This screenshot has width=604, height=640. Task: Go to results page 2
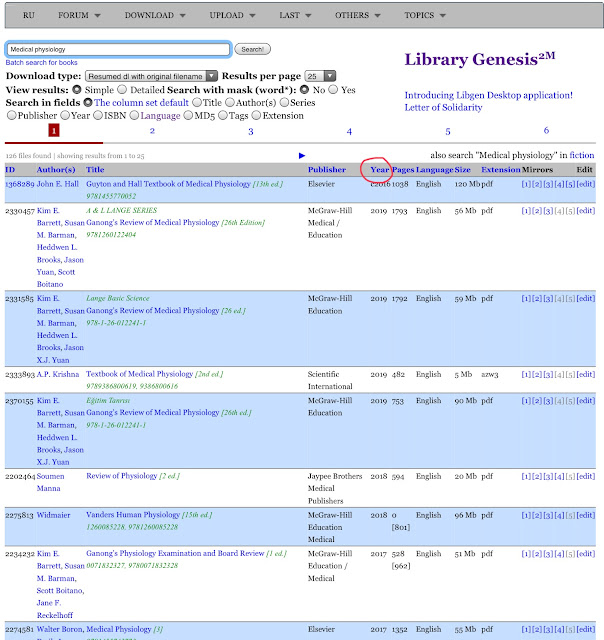(x=152, y=131)
